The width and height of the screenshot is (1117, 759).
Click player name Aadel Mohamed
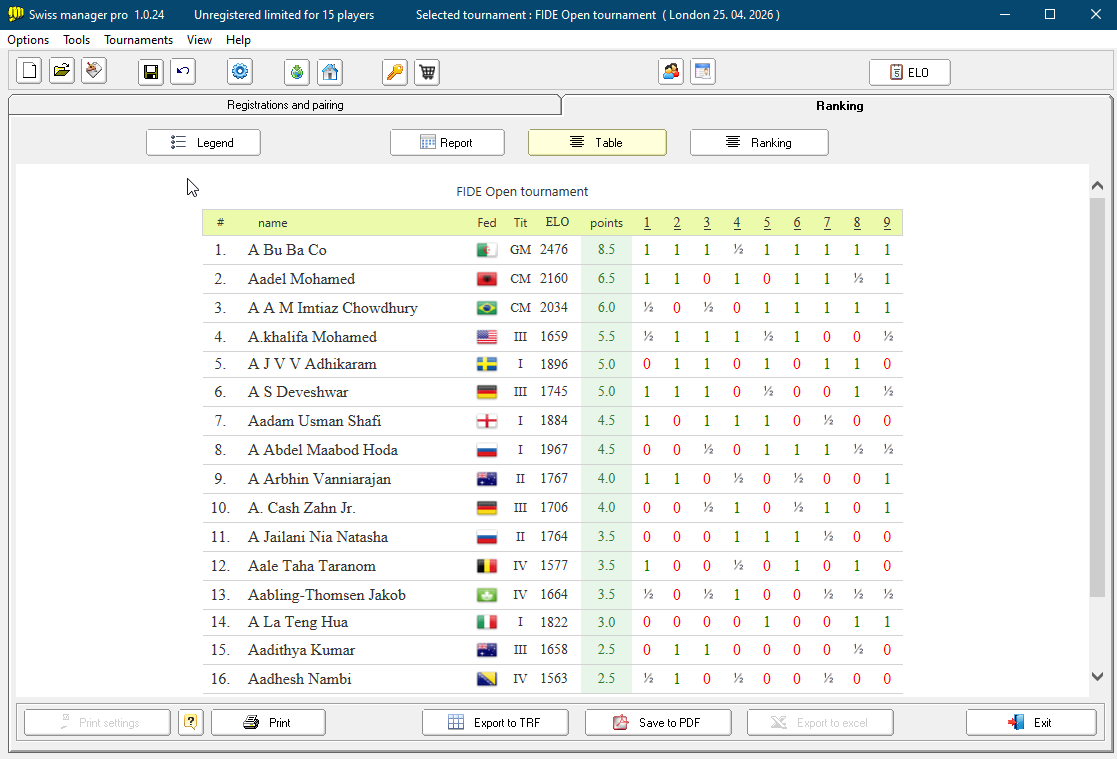301,279
